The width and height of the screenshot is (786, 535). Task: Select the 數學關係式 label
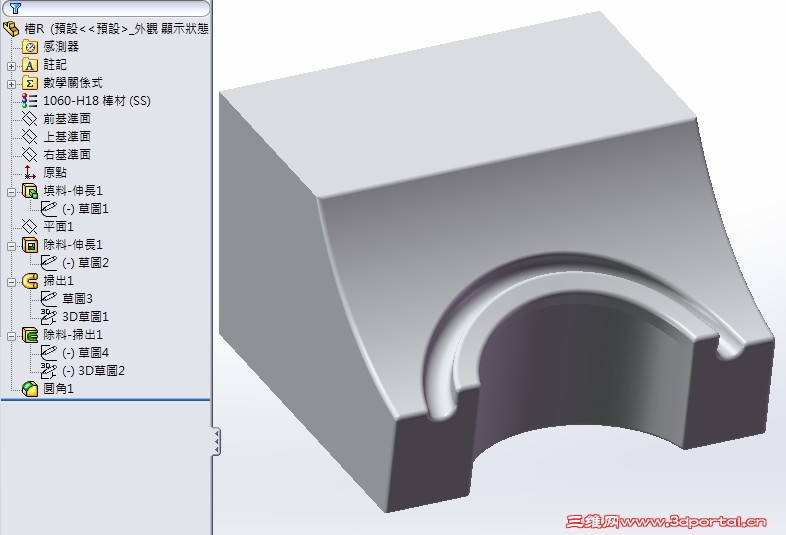tap(73, 83)
